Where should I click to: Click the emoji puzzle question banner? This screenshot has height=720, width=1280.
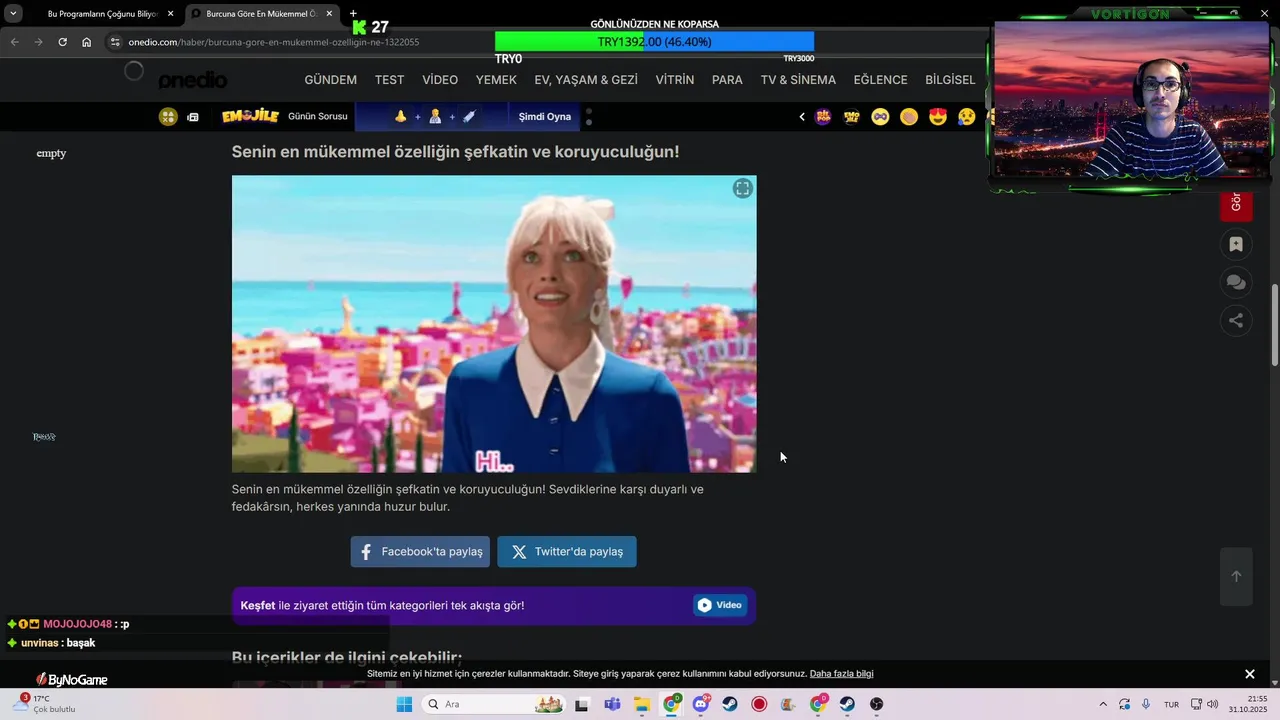[x=432, y=117]
